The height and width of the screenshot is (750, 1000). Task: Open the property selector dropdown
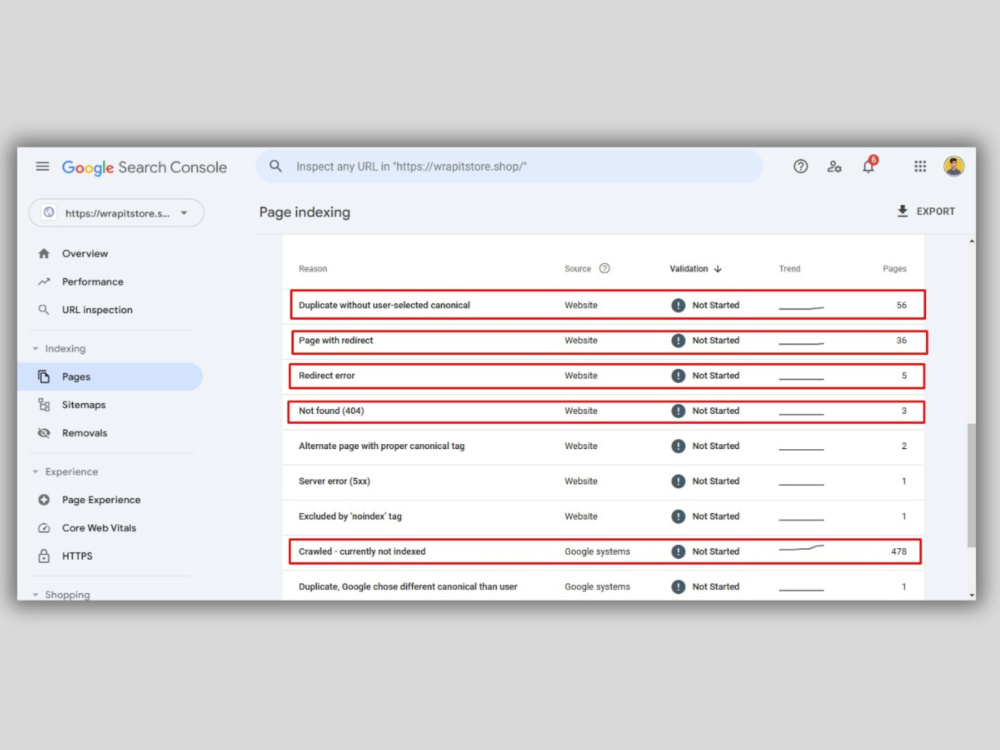coord(117,213)
